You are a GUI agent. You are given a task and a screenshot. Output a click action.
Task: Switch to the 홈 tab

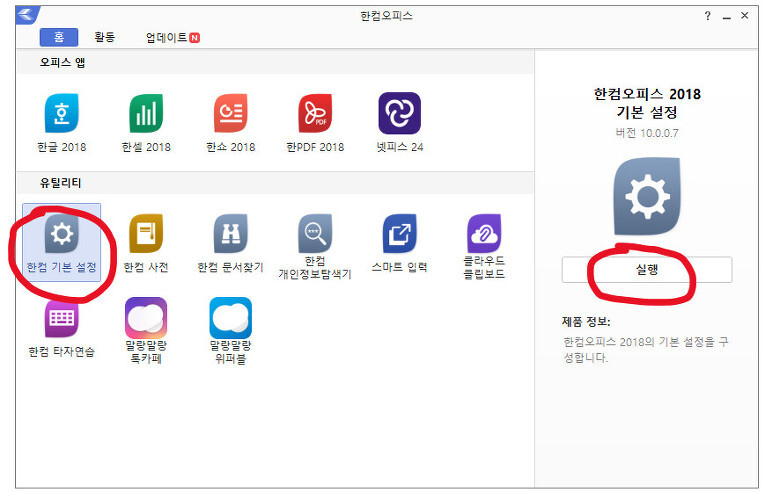pos(59,37)
